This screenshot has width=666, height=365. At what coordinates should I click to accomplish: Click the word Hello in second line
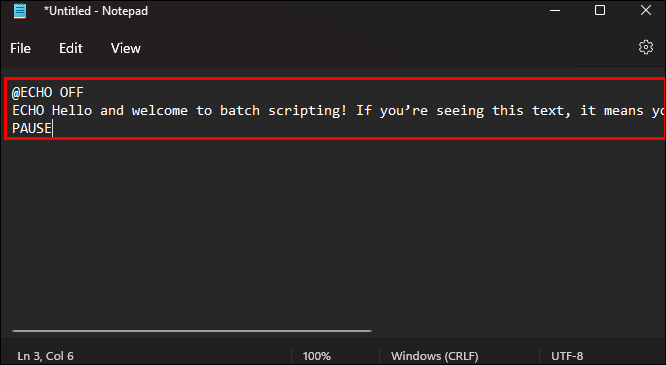click(x=72, y=110)
